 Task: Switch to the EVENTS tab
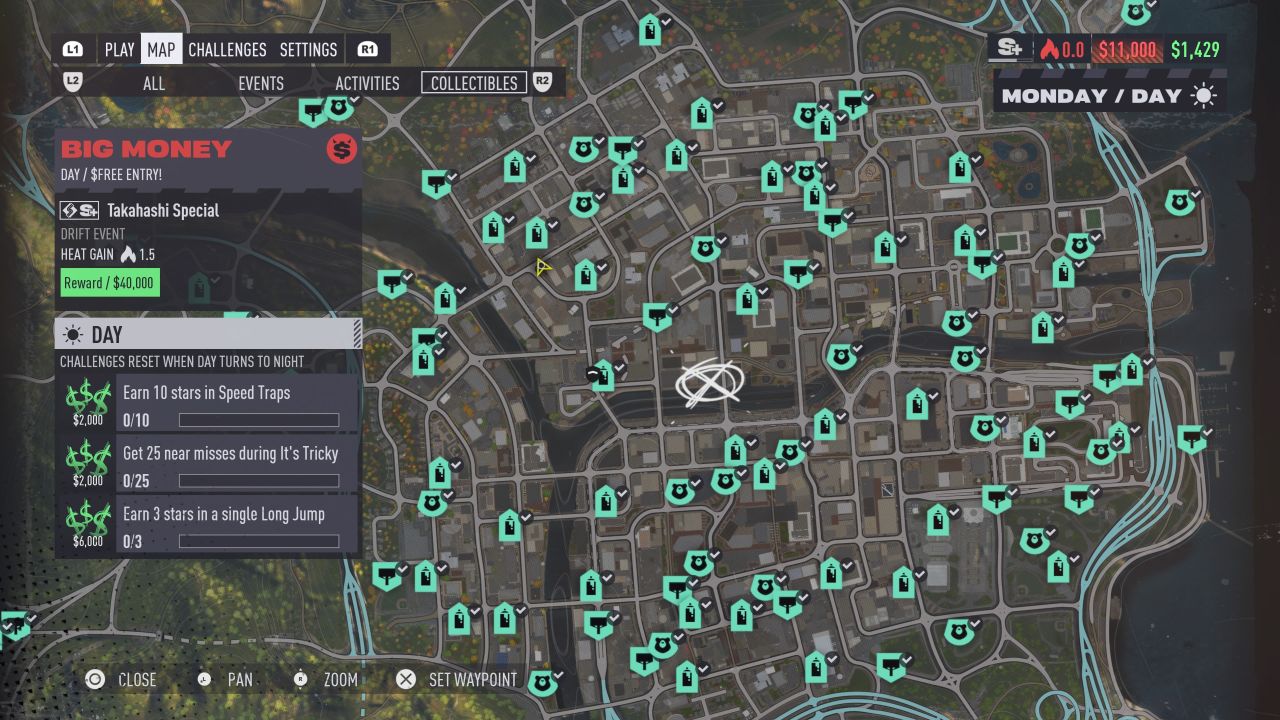(260, 83)
